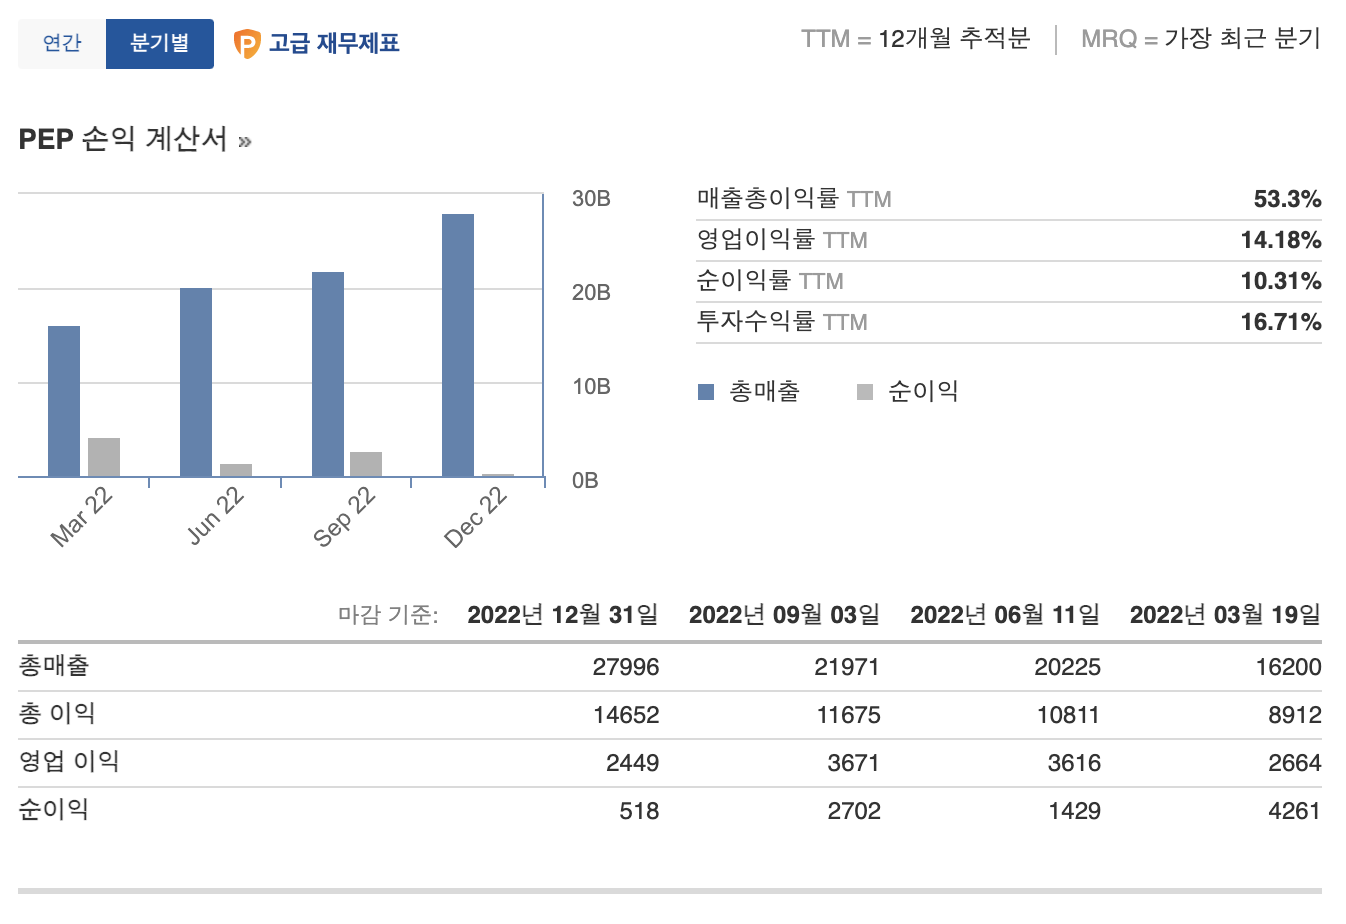
Task: Click the 11675 gross profit cell
Action: 848,715
